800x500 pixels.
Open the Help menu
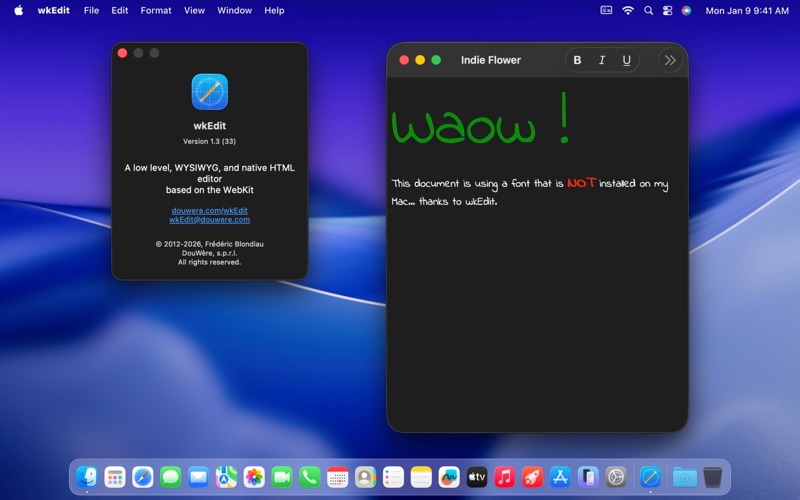pos(274,10)
